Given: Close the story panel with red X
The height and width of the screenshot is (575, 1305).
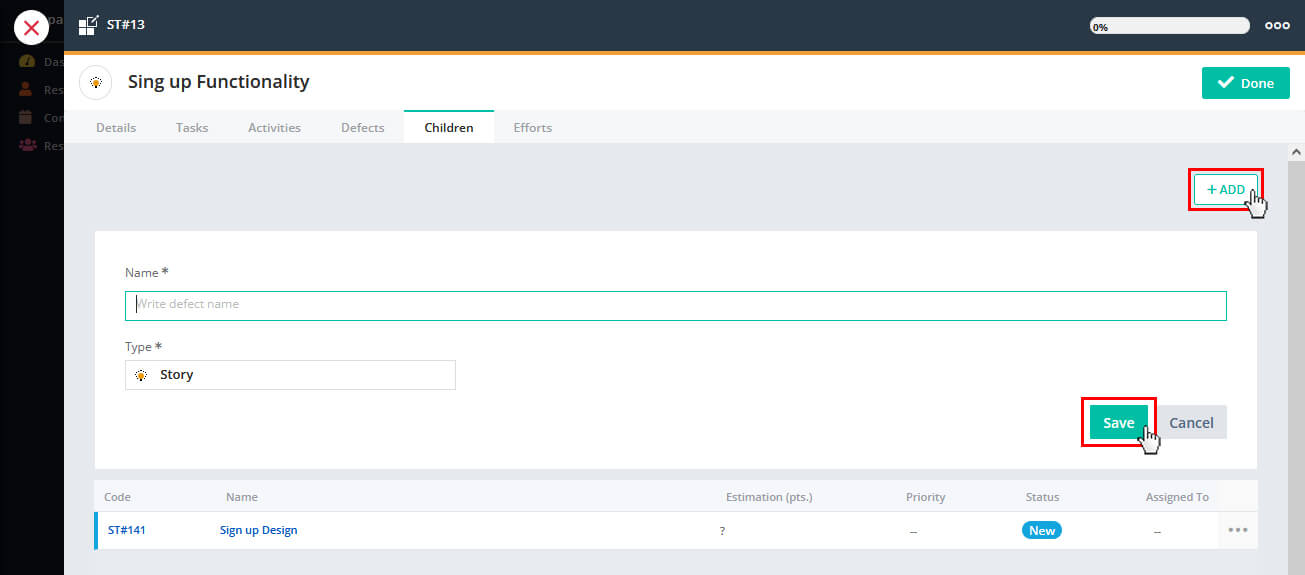Looking at the screenshot, I should tap(32, 28).
